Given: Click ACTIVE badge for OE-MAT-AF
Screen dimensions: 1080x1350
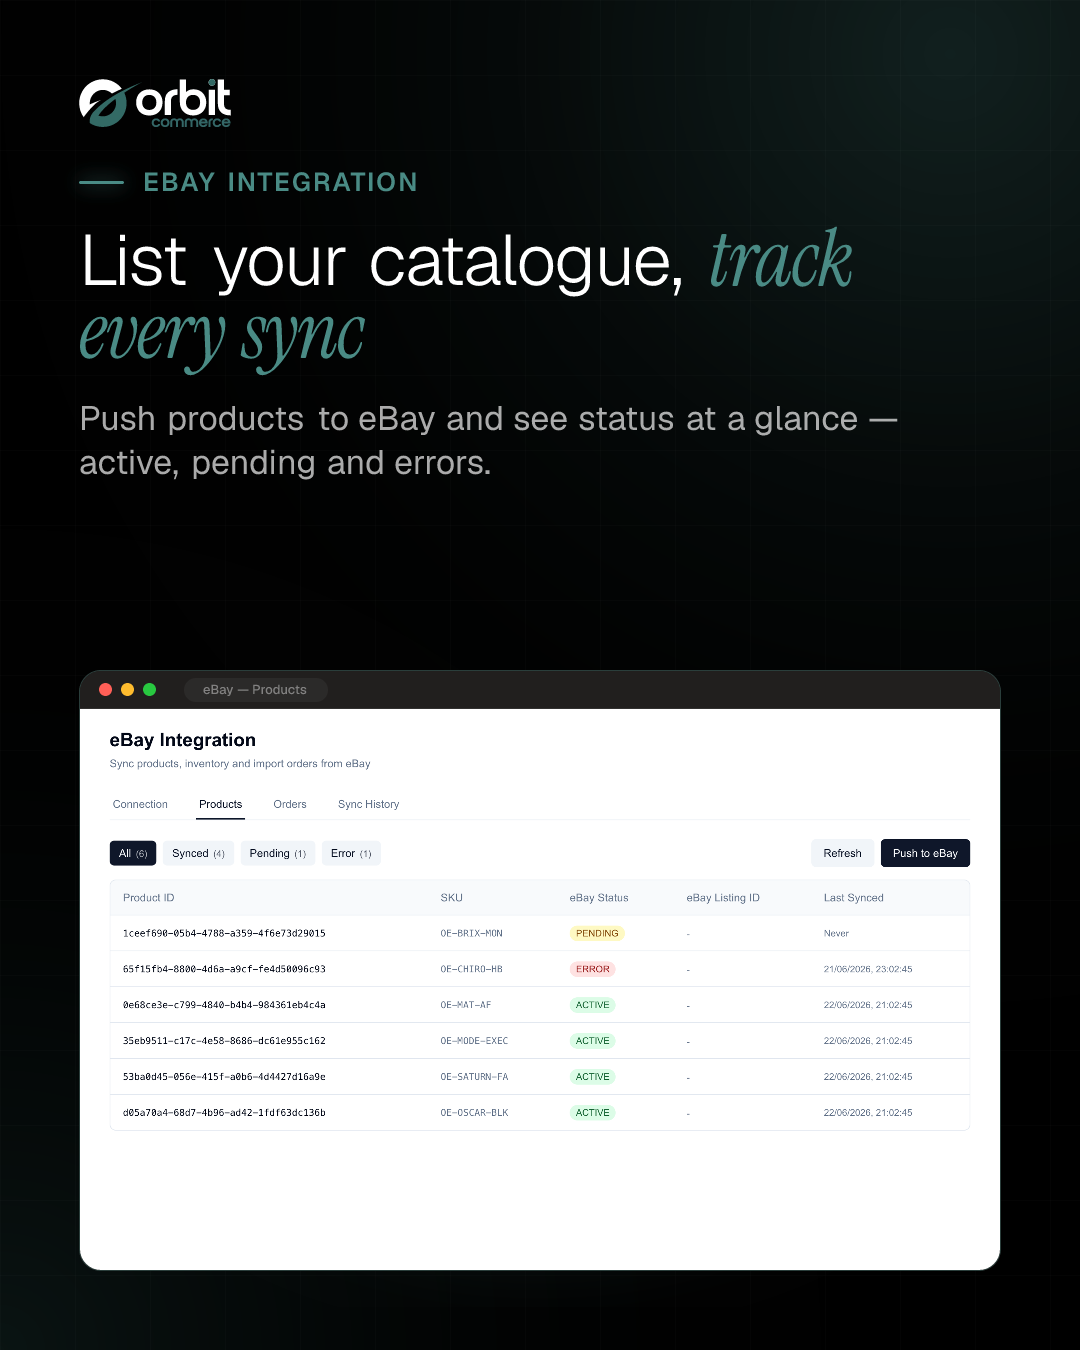Looking at the screenshot, I should coord(592,1005).
